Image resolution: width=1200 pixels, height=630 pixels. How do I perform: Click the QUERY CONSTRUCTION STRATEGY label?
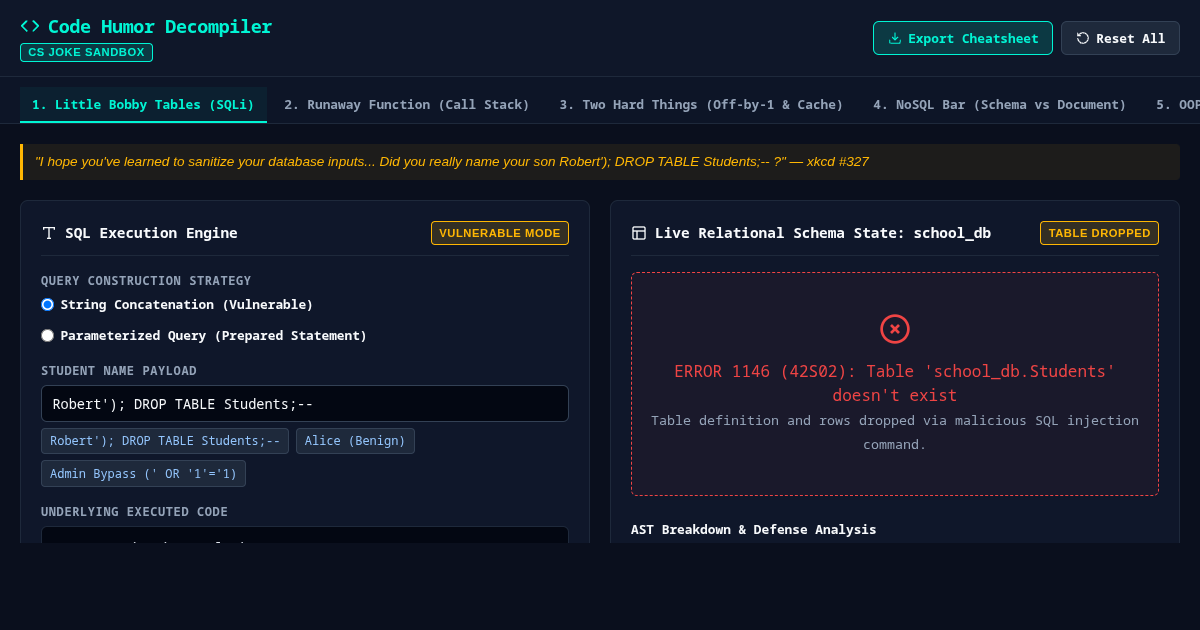[146, 280]
